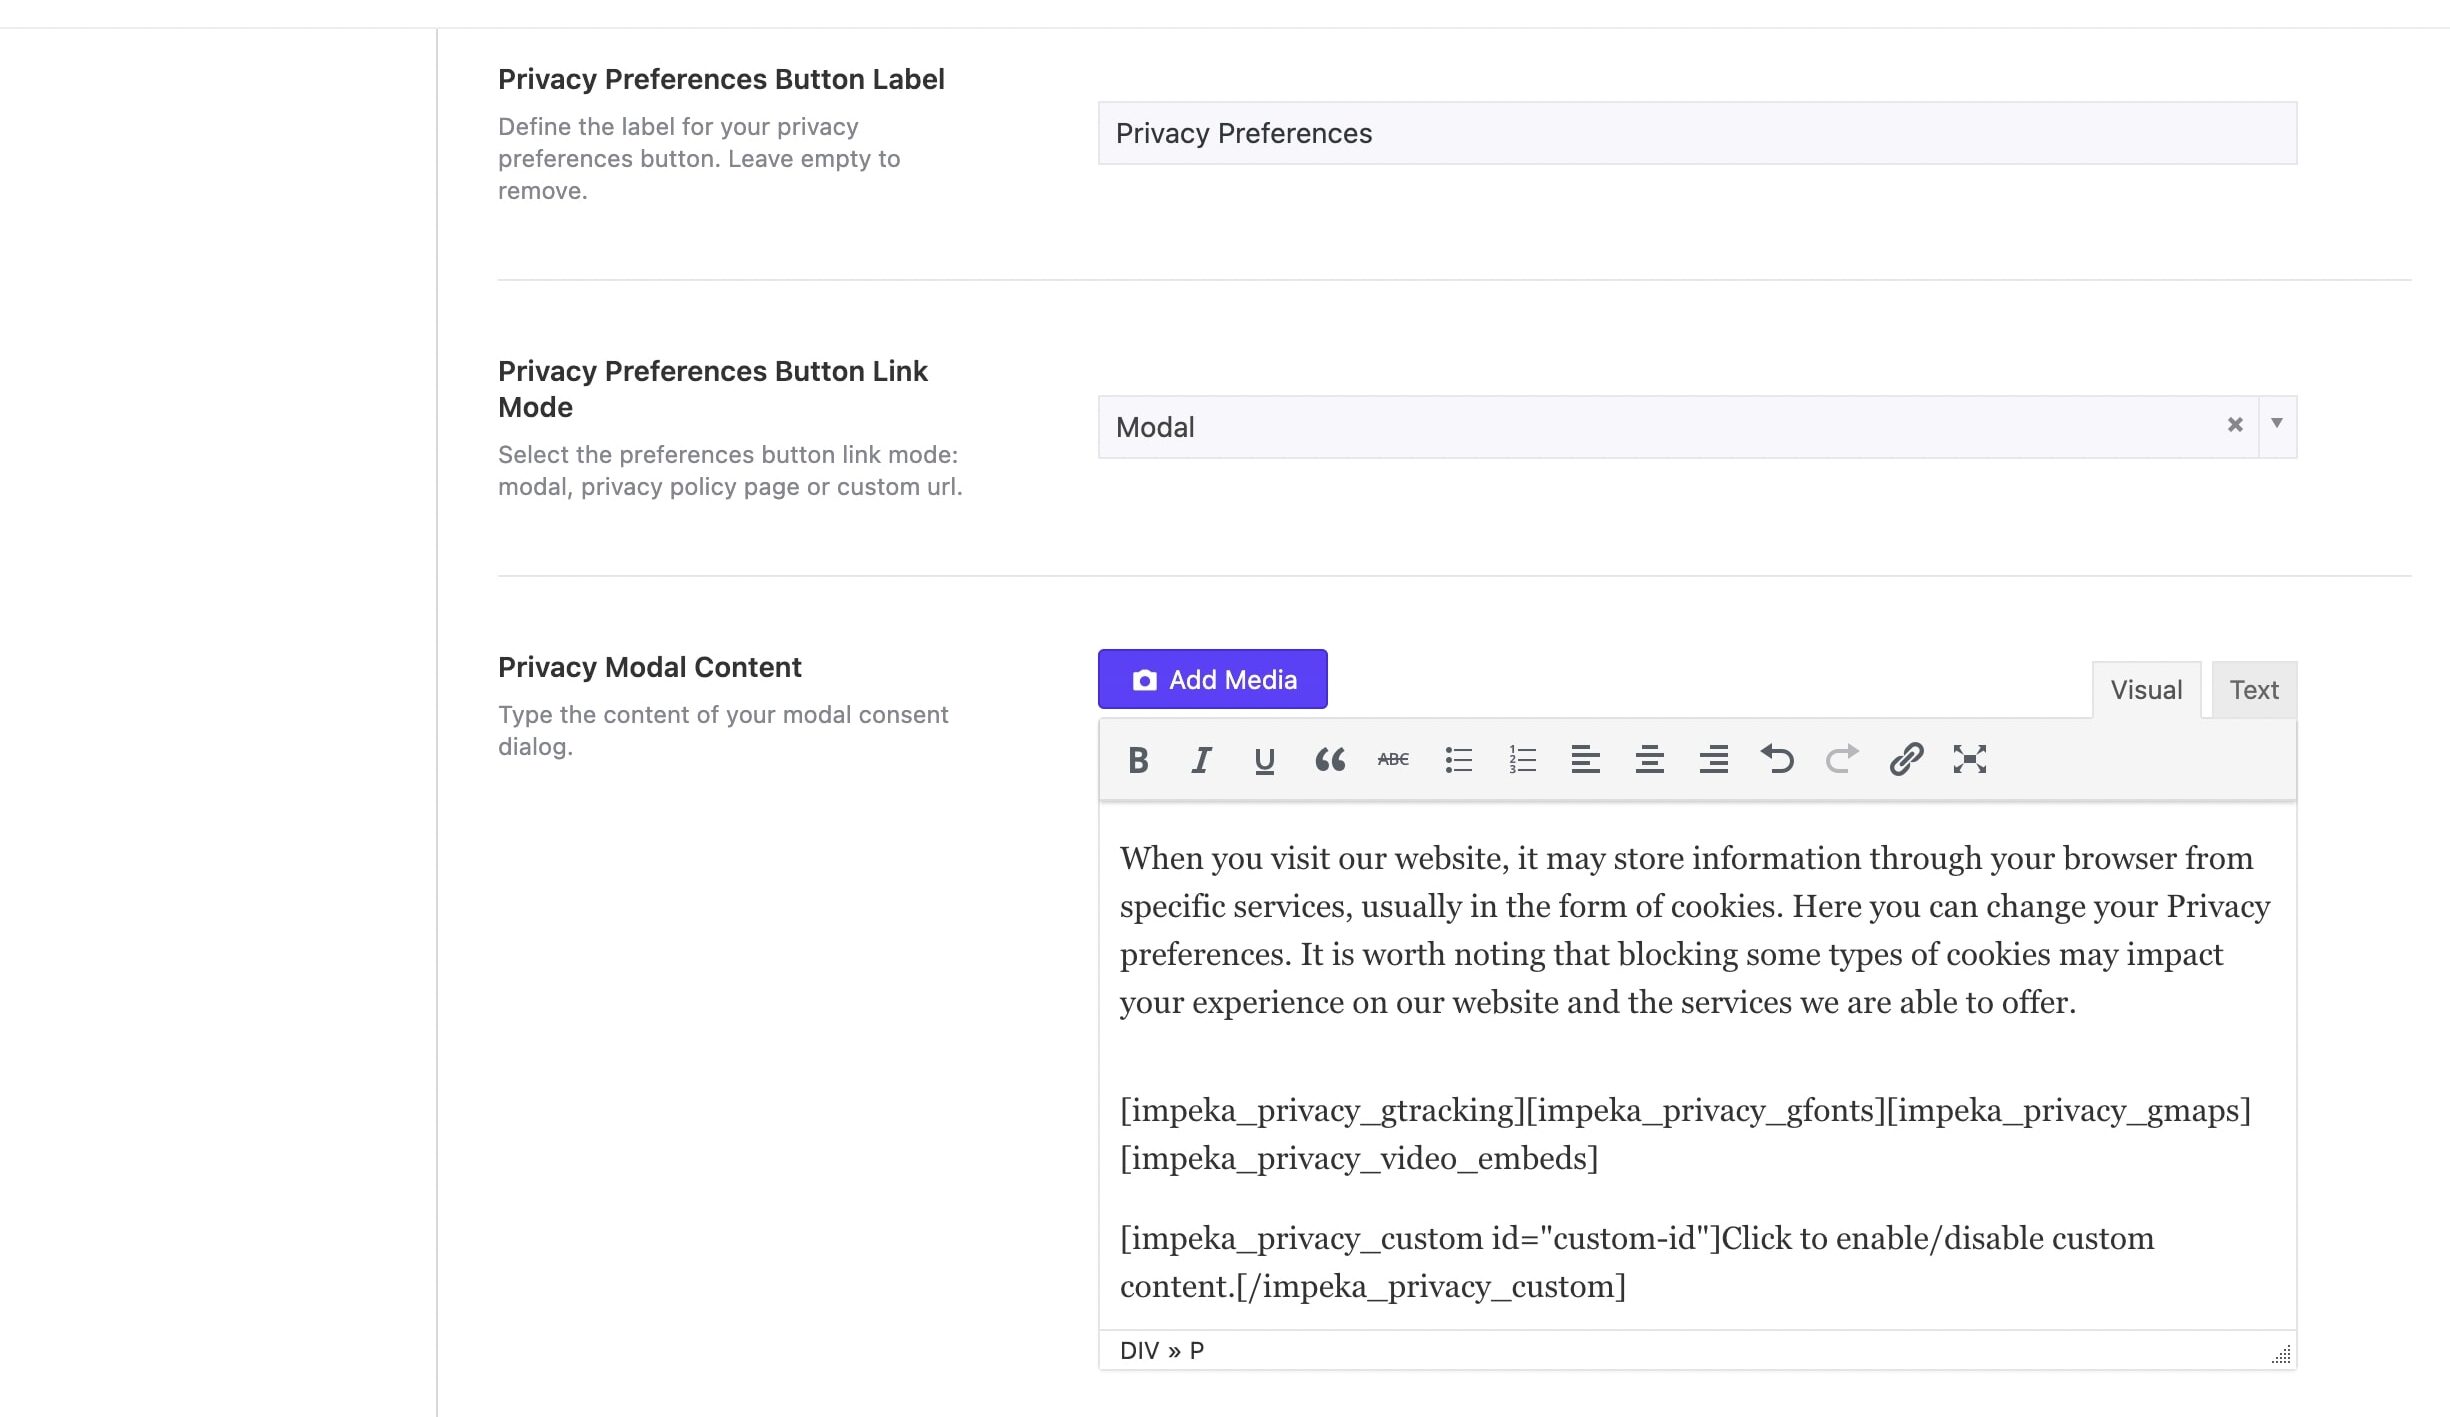Insert a numbered list
2450x1417 pixels.
(1522, 760)
